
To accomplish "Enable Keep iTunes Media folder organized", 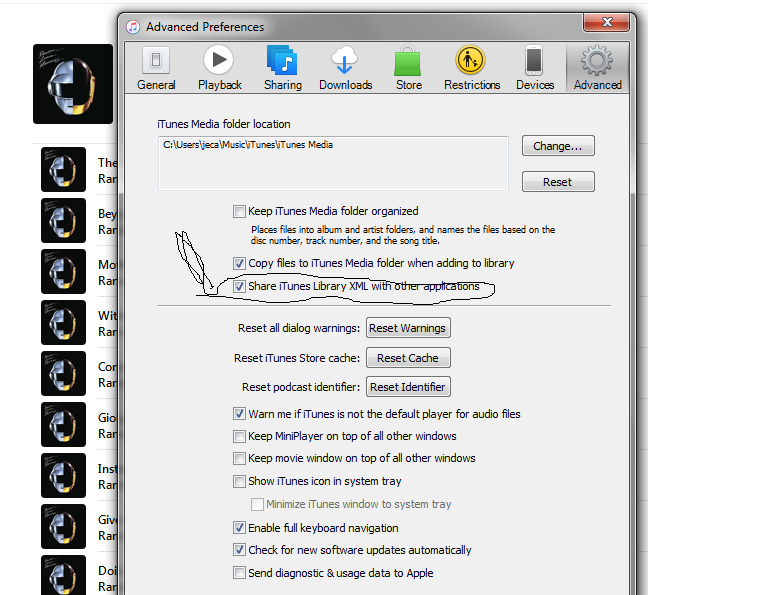I will click(x=239, y=211).
